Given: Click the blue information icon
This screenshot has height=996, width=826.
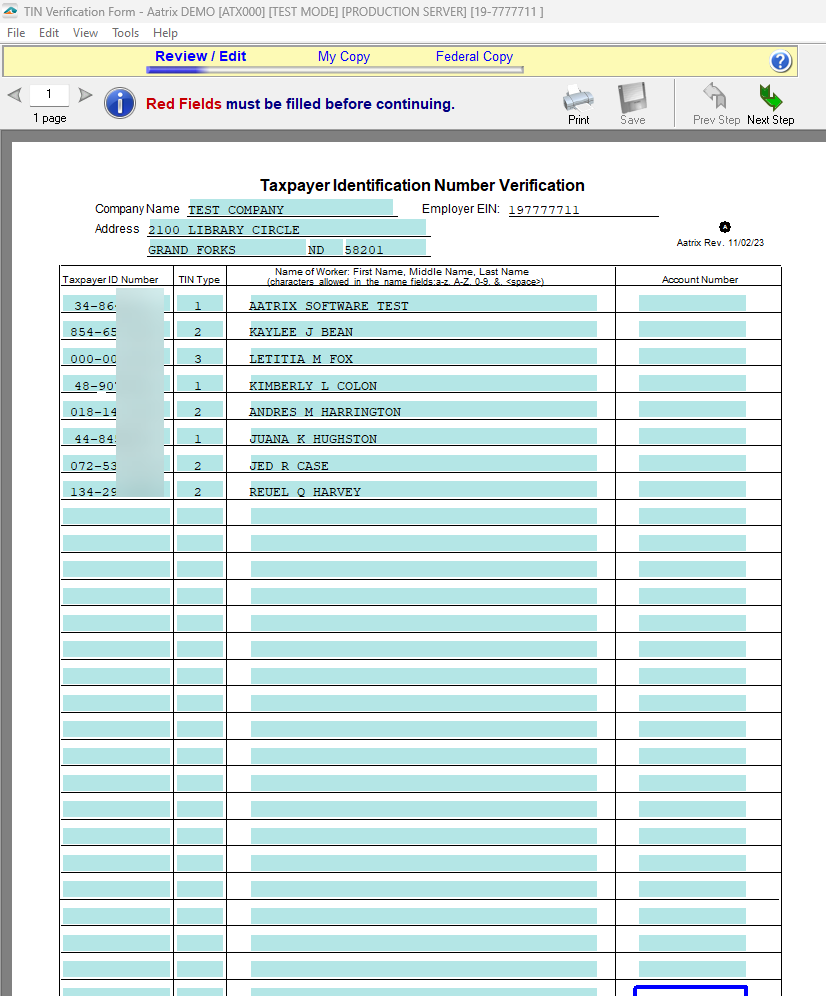Looking at the screenshot, I should (120, 103).
